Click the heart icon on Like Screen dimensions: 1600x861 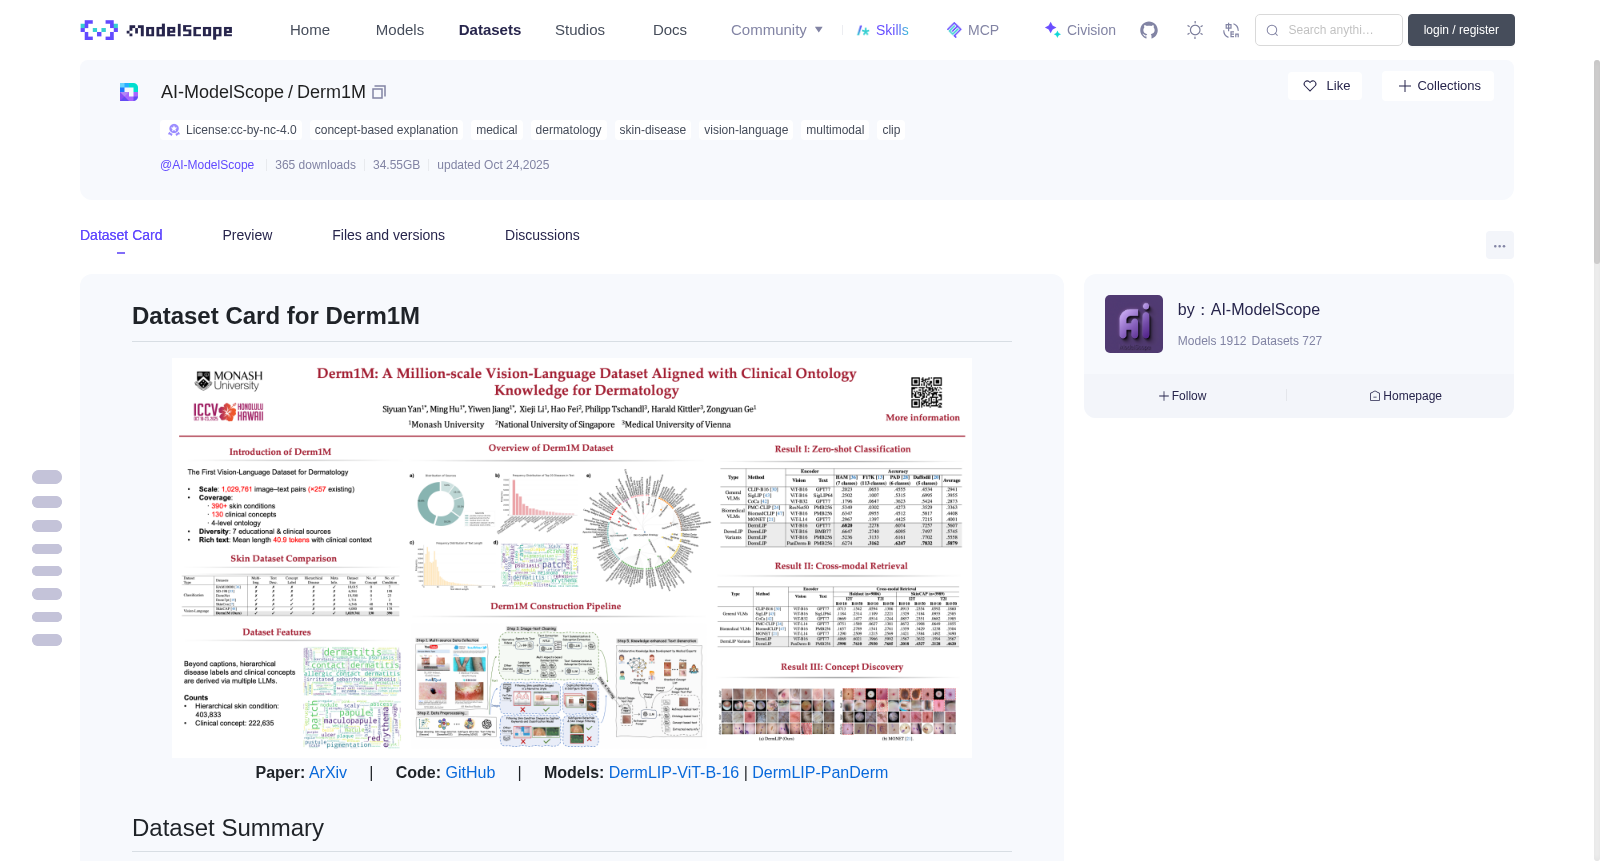point(1310,86)
